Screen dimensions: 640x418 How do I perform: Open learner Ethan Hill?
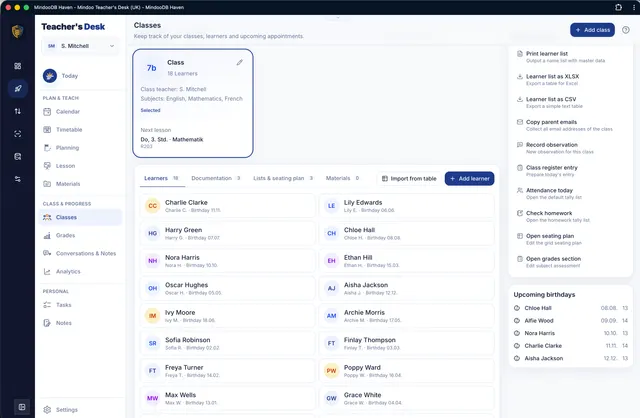click(407, 261)
